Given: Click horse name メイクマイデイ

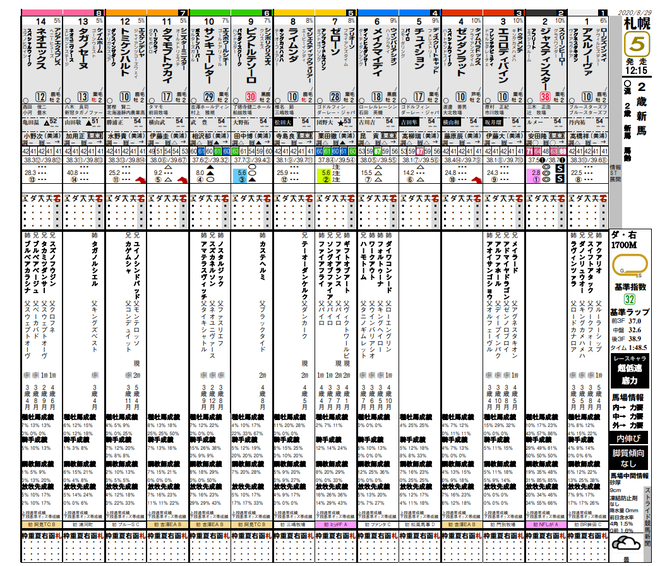Looking at the screenshot, I should tap(378, 53).
